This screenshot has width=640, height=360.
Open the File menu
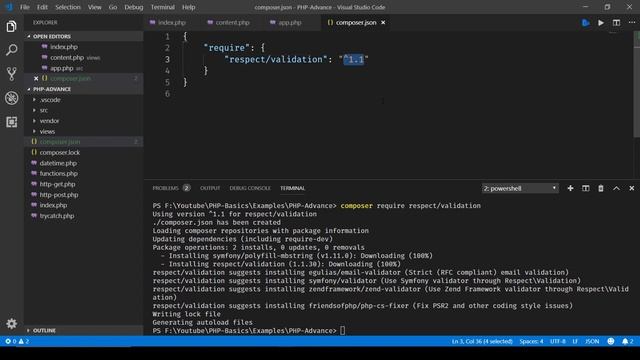tap(25, 7)
